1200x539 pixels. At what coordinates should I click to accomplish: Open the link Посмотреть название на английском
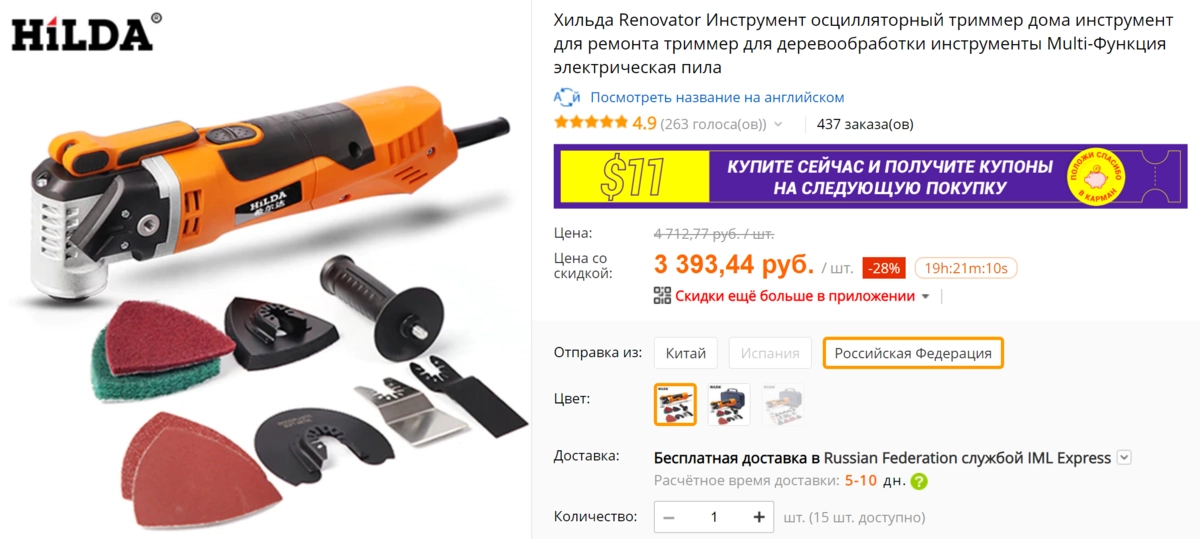pos(717,97)
